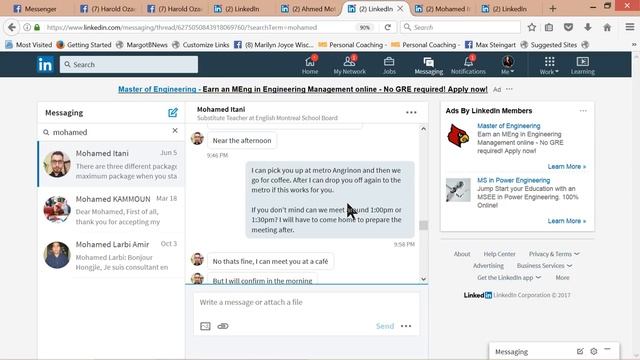
Task: Open the Advertising footer link
Action: tap(488, 266)
